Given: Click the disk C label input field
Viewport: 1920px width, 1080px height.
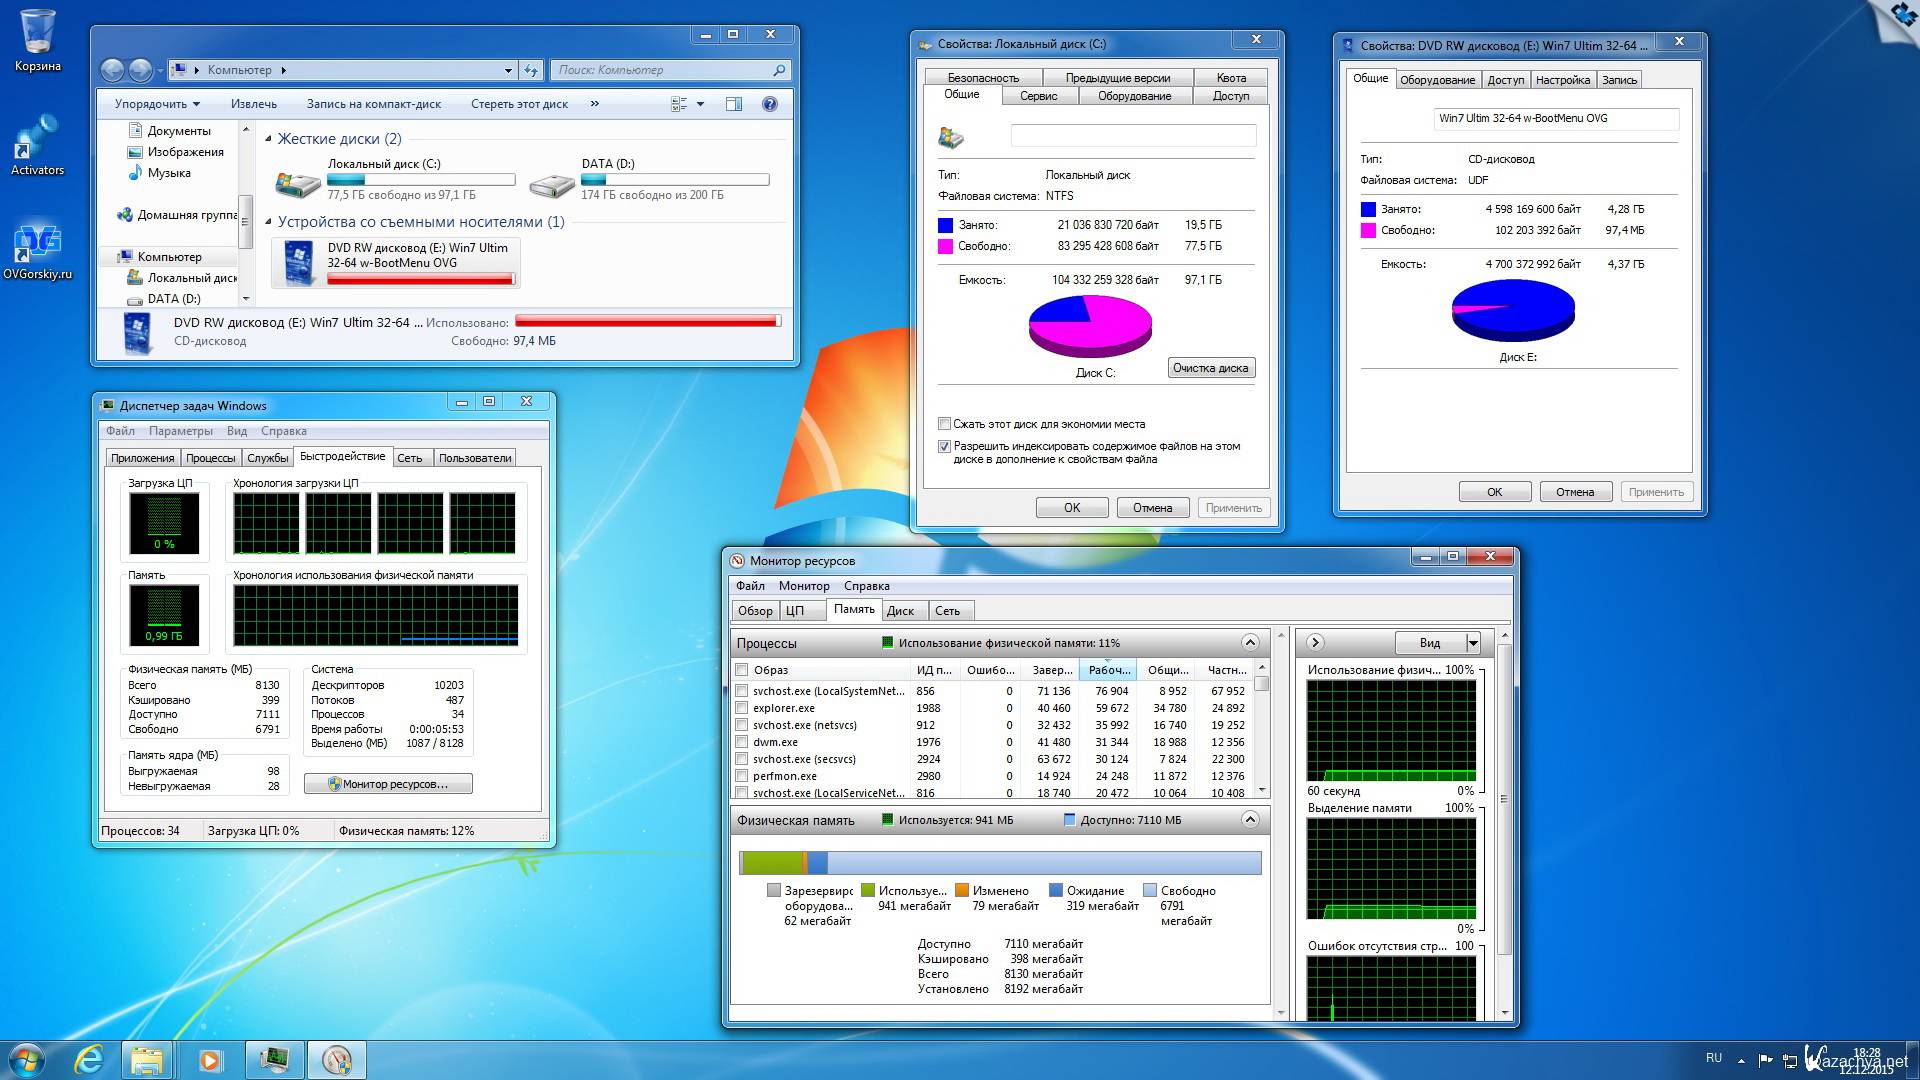Looking at the screenshot, I should (1133, 136).
